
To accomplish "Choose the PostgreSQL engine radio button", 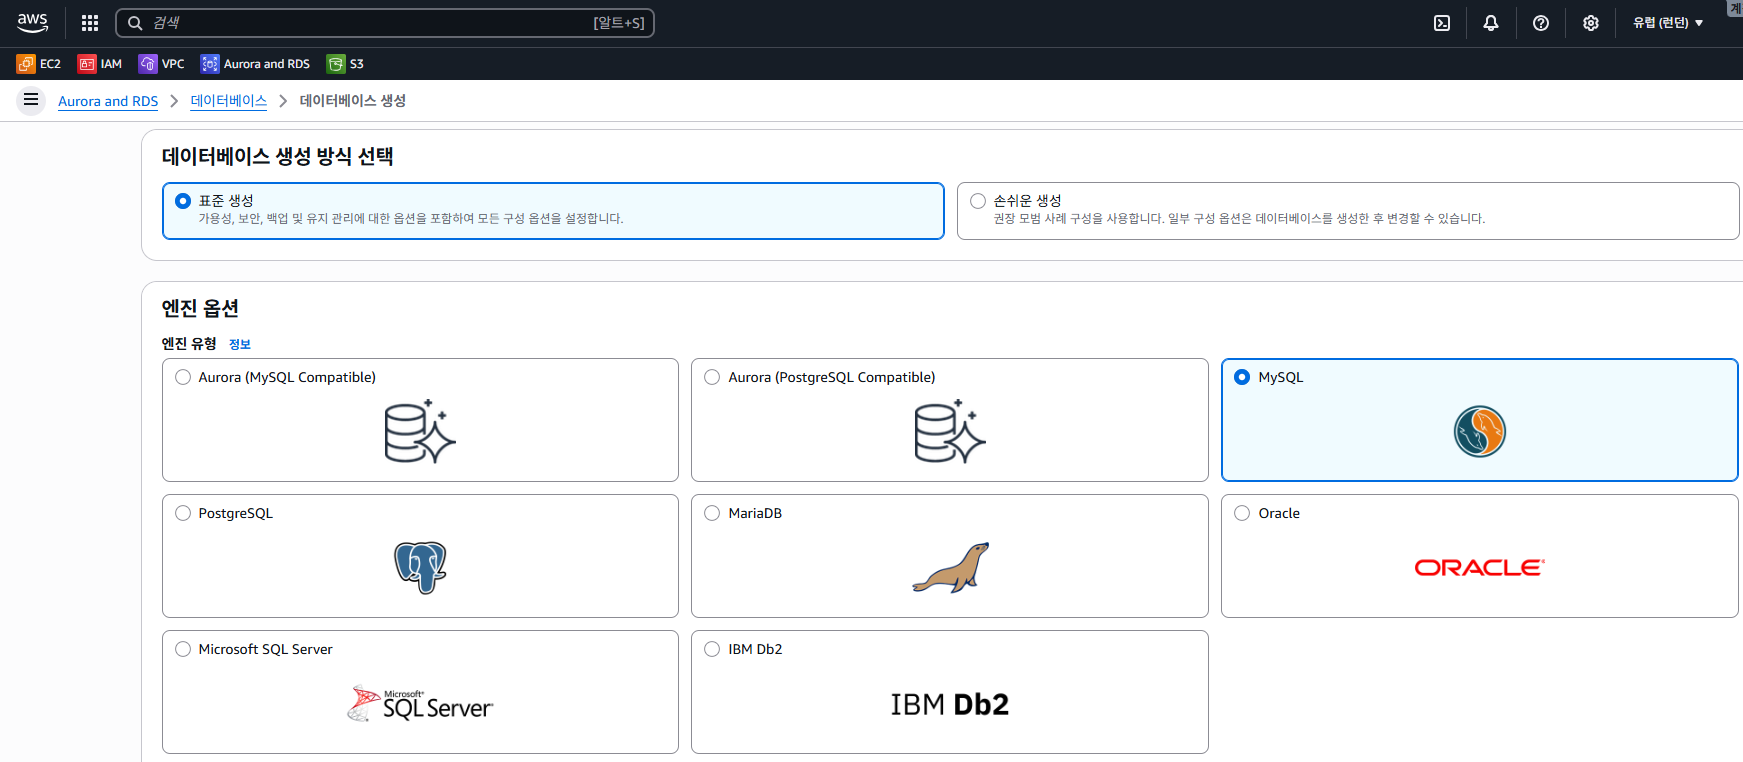I will [183, 513].
